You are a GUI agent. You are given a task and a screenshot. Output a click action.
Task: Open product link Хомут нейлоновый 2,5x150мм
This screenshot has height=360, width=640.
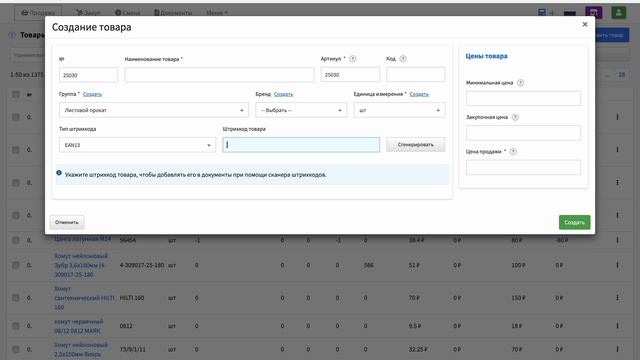(81, 349)
